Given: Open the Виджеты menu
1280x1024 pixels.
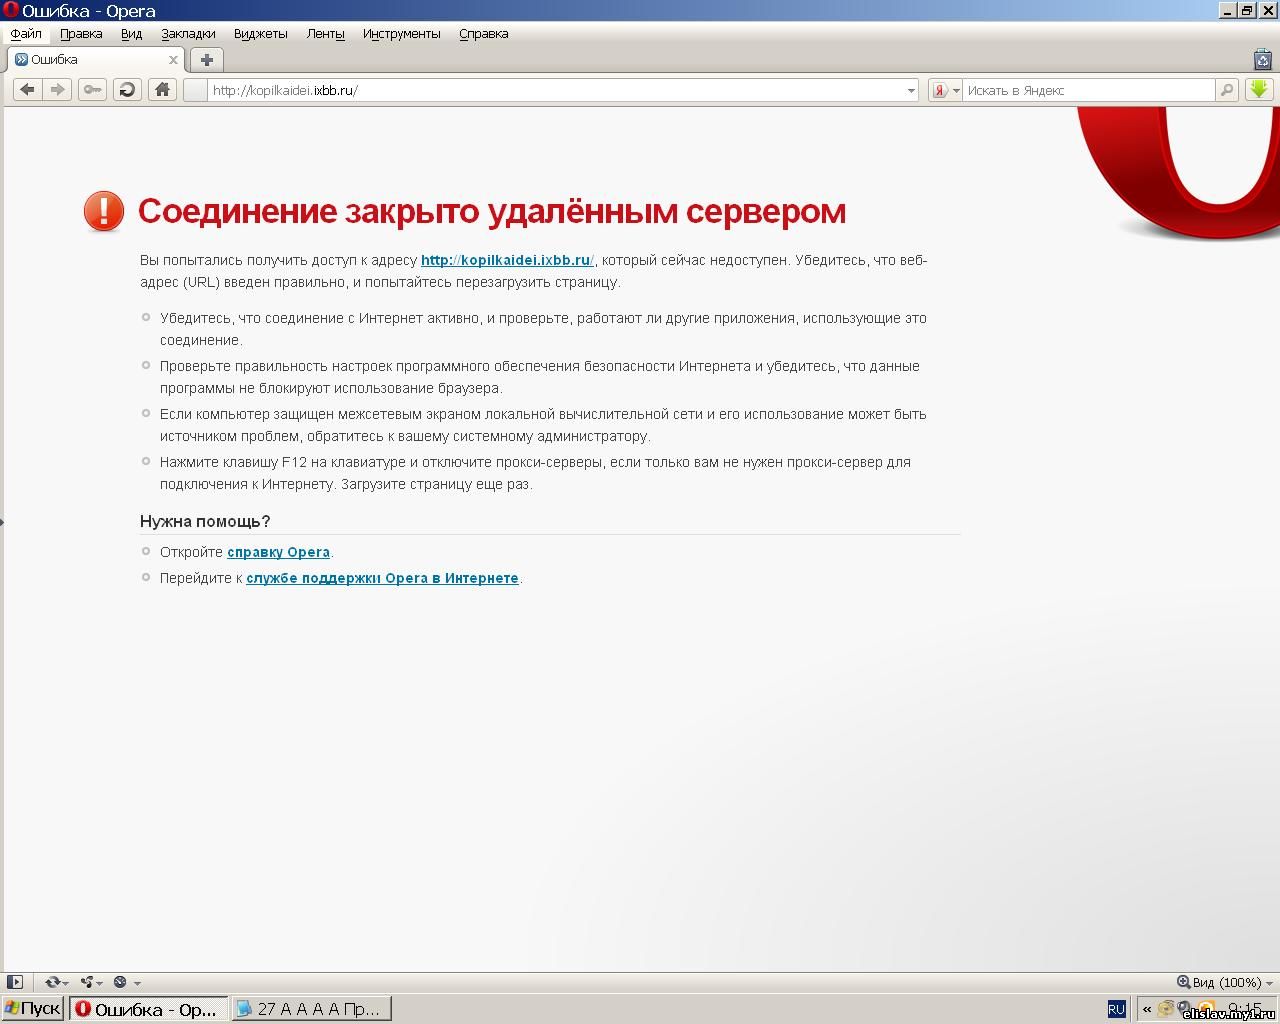Looking at the screenshot, I should point(260,33).
